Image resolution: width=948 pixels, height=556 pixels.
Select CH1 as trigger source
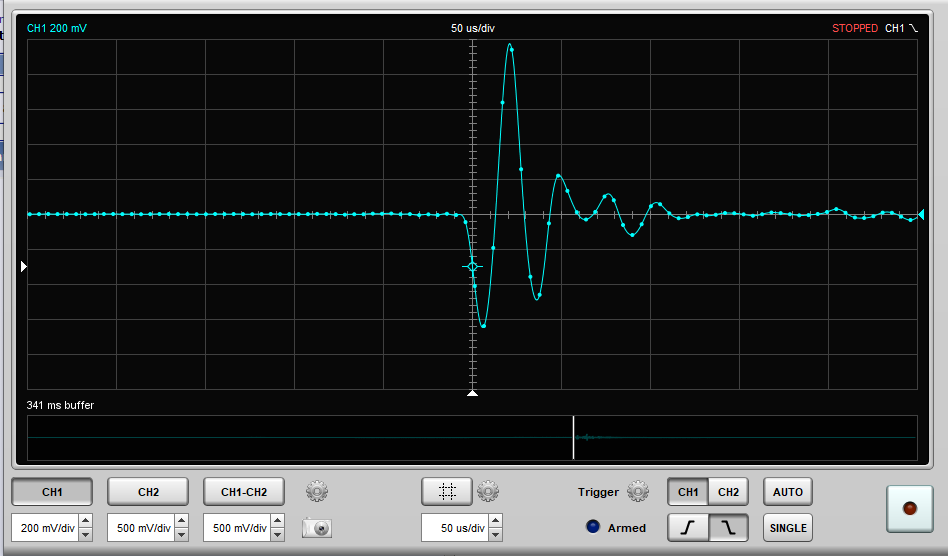[688, 492]
